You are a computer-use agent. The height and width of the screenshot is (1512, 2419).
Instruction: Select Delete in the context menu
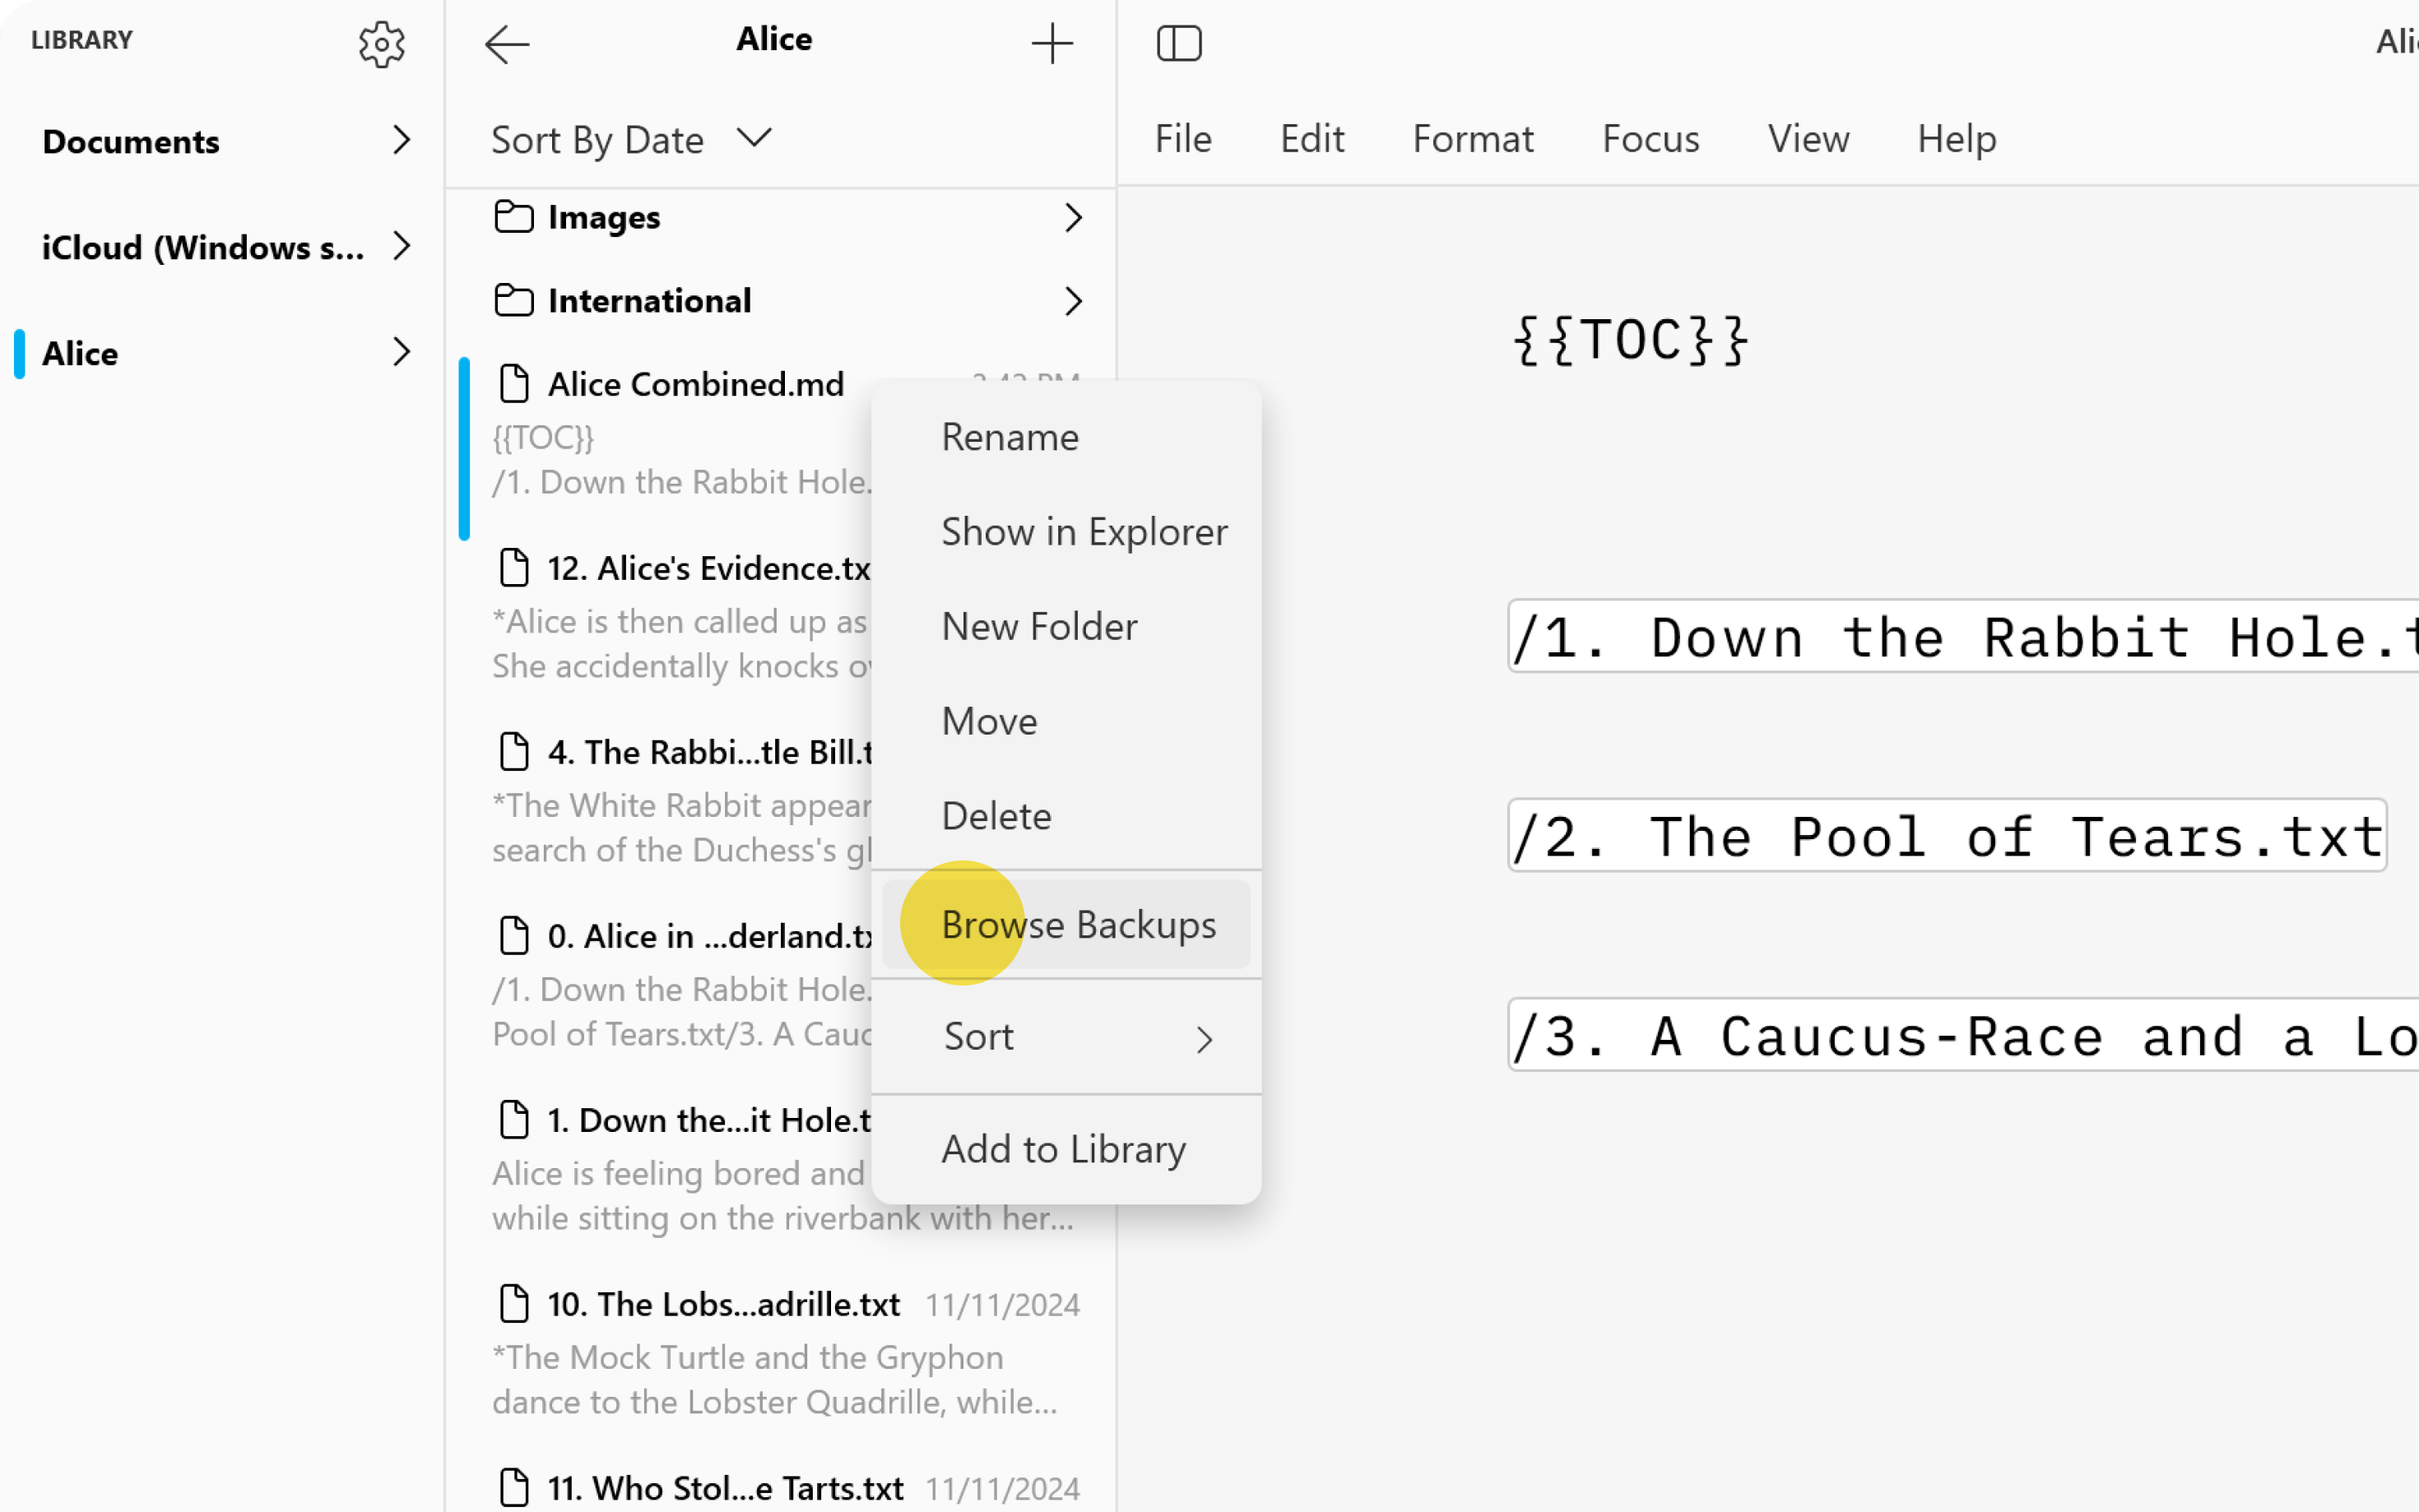995,816
